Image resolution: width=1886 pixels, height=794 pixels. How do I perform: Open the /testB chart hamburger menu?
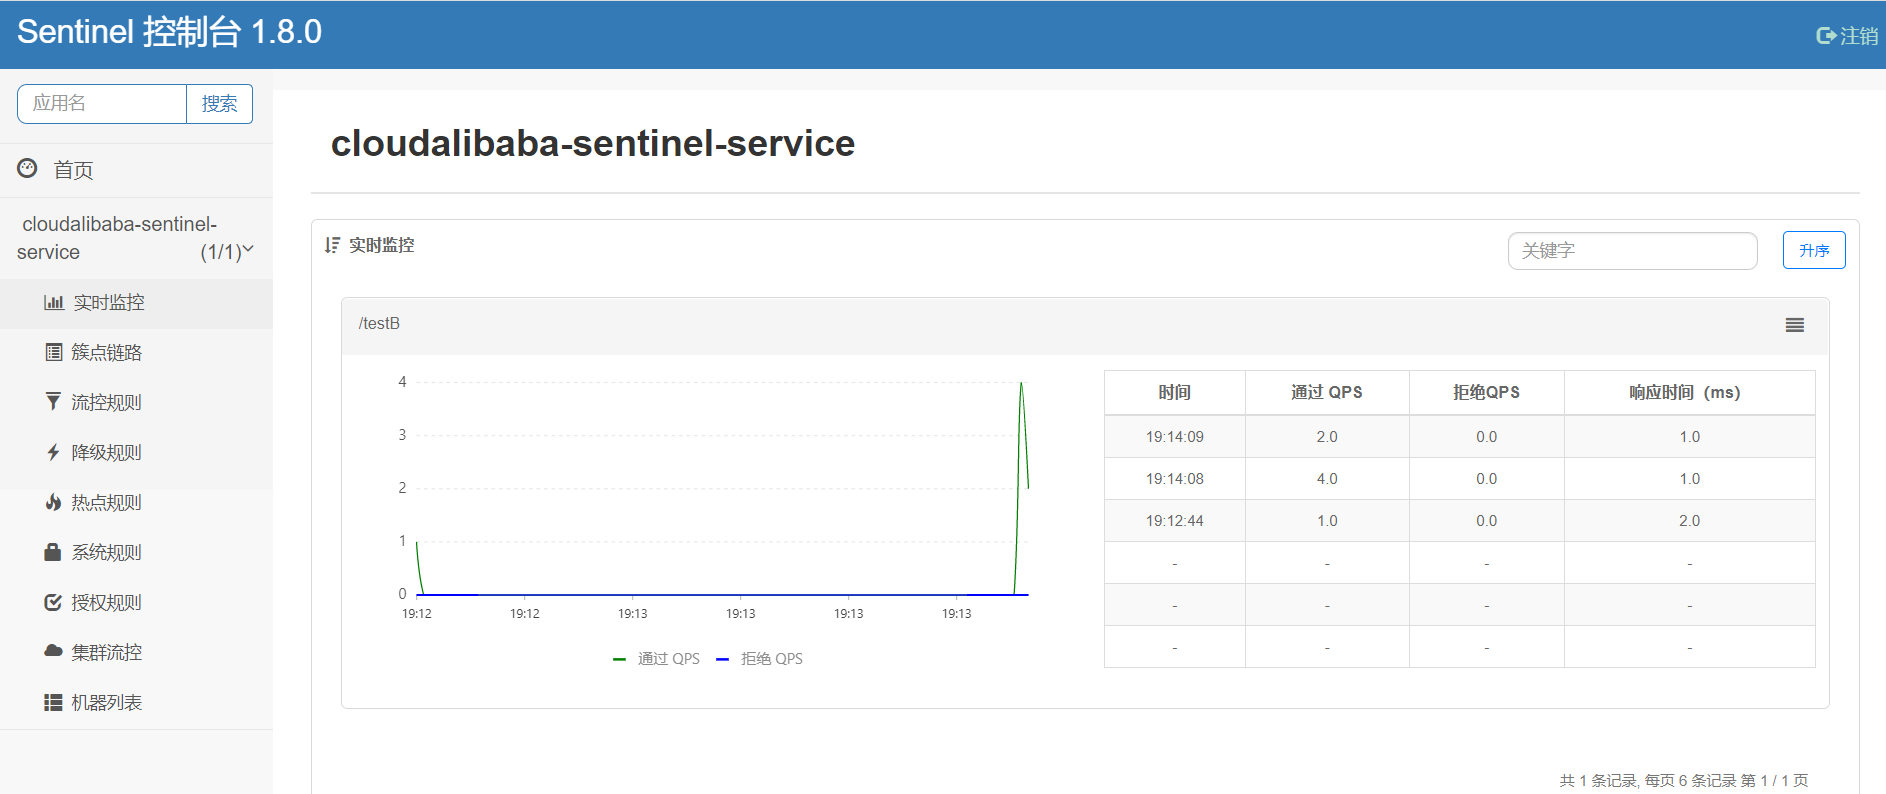[x=1794, y=325]
